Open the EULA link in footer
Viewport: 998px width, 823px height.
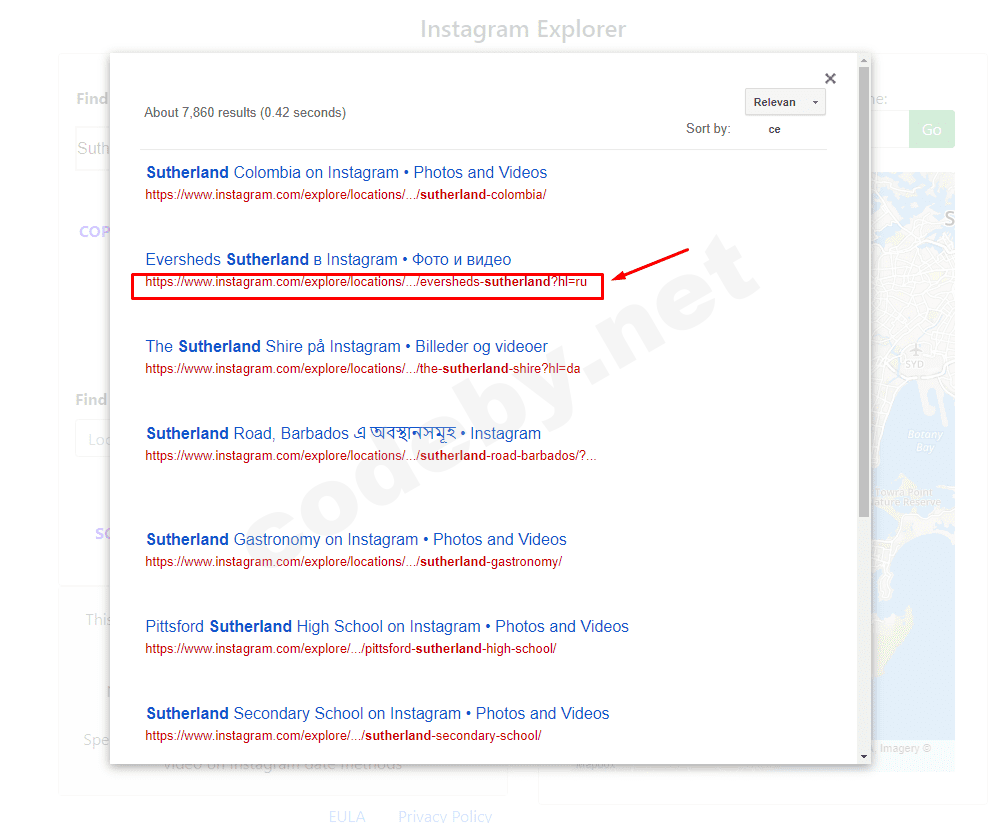[x=347, y=816]
